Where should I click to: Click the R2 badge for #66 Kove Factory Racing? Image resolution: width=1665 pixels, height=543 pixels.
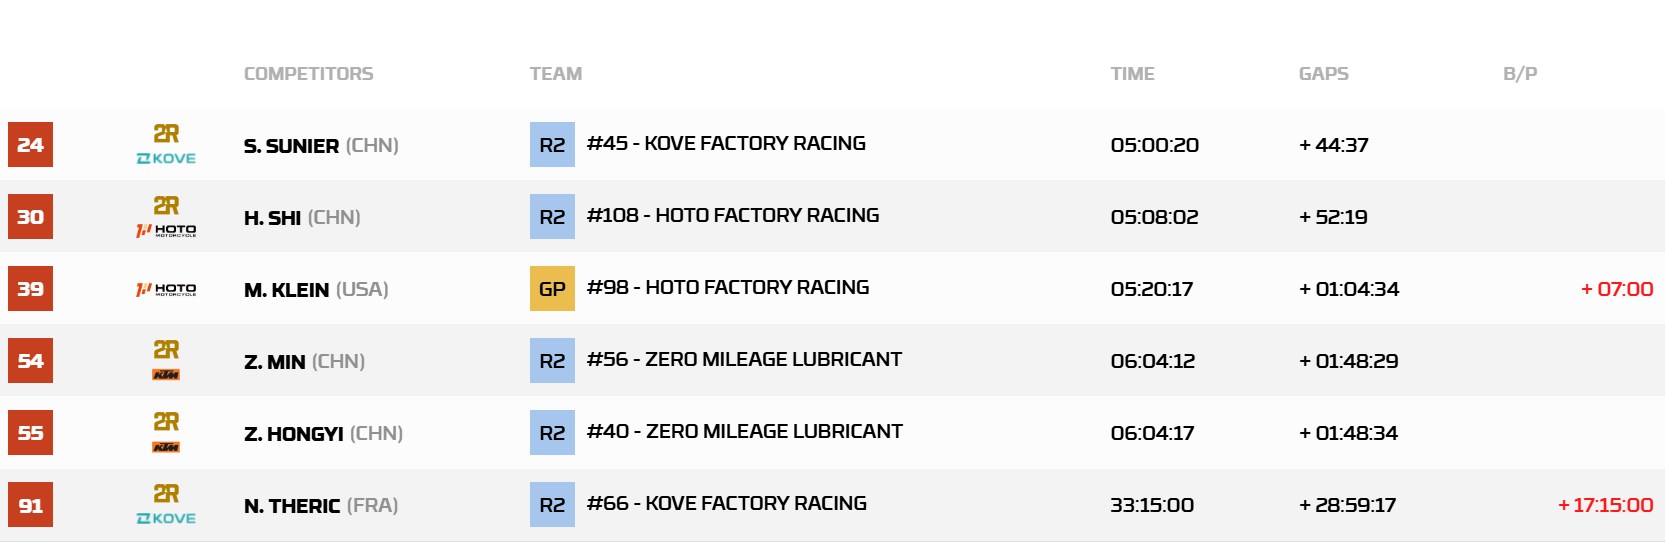click(x=552, y=505)
